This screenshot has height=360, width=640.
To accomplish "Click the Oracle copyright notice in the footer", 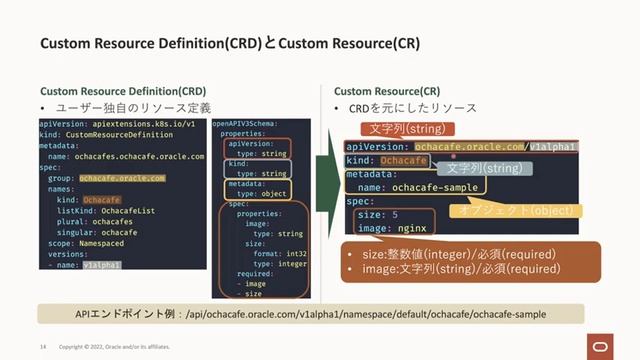I will 114,347.
